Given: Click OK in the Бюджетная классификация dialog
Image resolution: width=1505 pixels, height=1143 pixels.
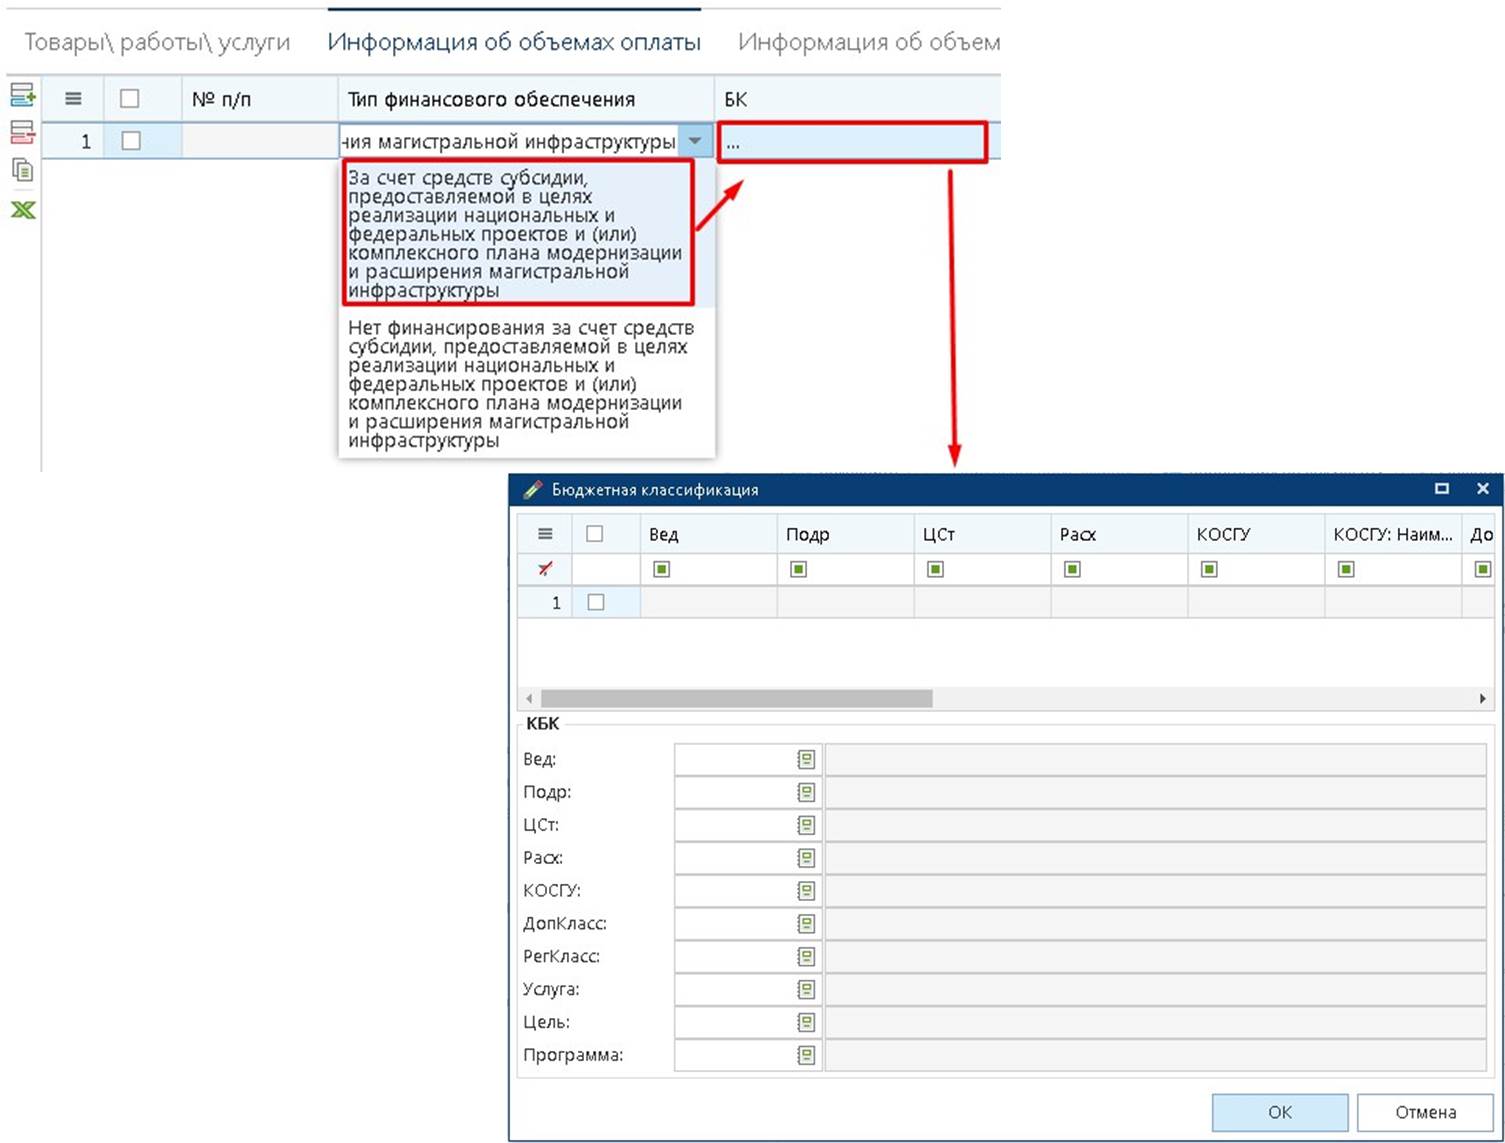Looking at the screenshot, I should (1280, 1112).
